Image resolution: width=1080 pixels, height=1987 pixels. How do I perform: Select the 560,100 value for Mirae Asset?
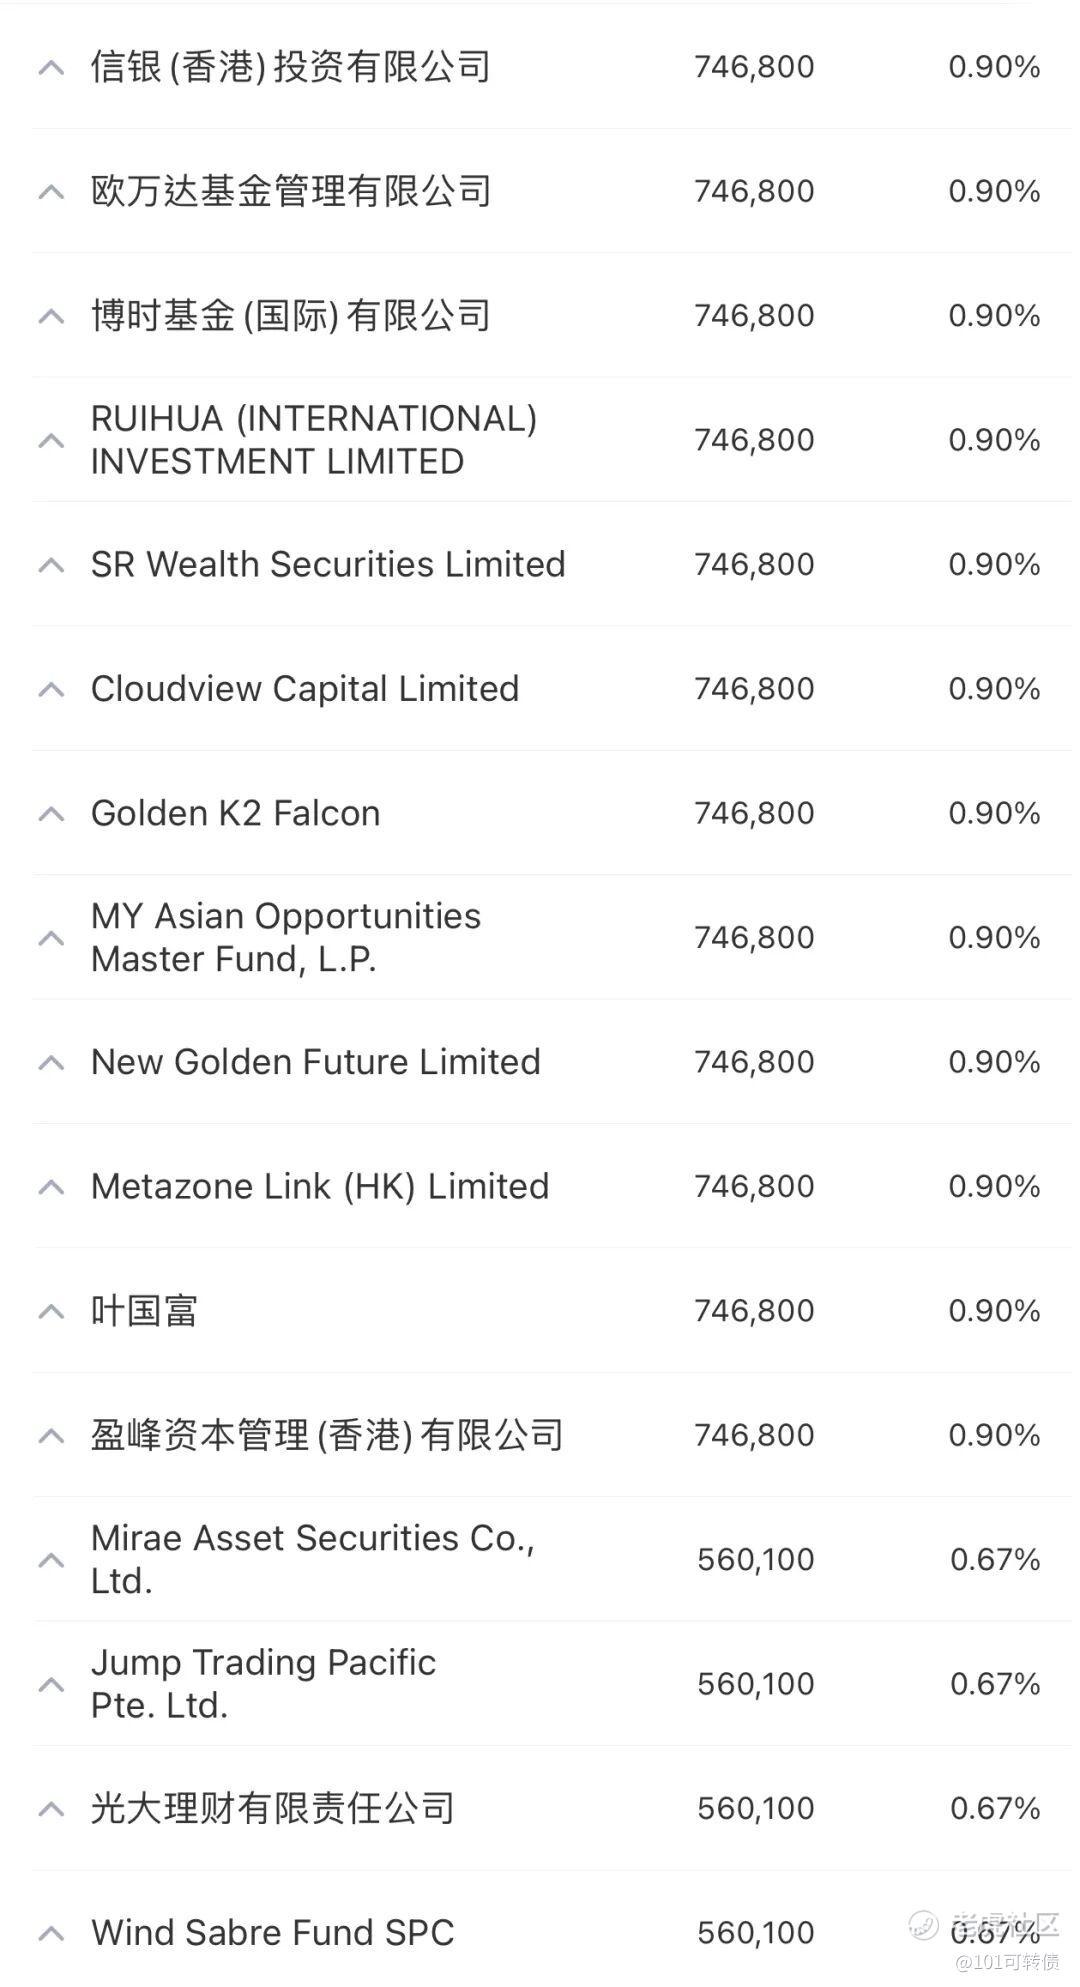point(756,1560)
